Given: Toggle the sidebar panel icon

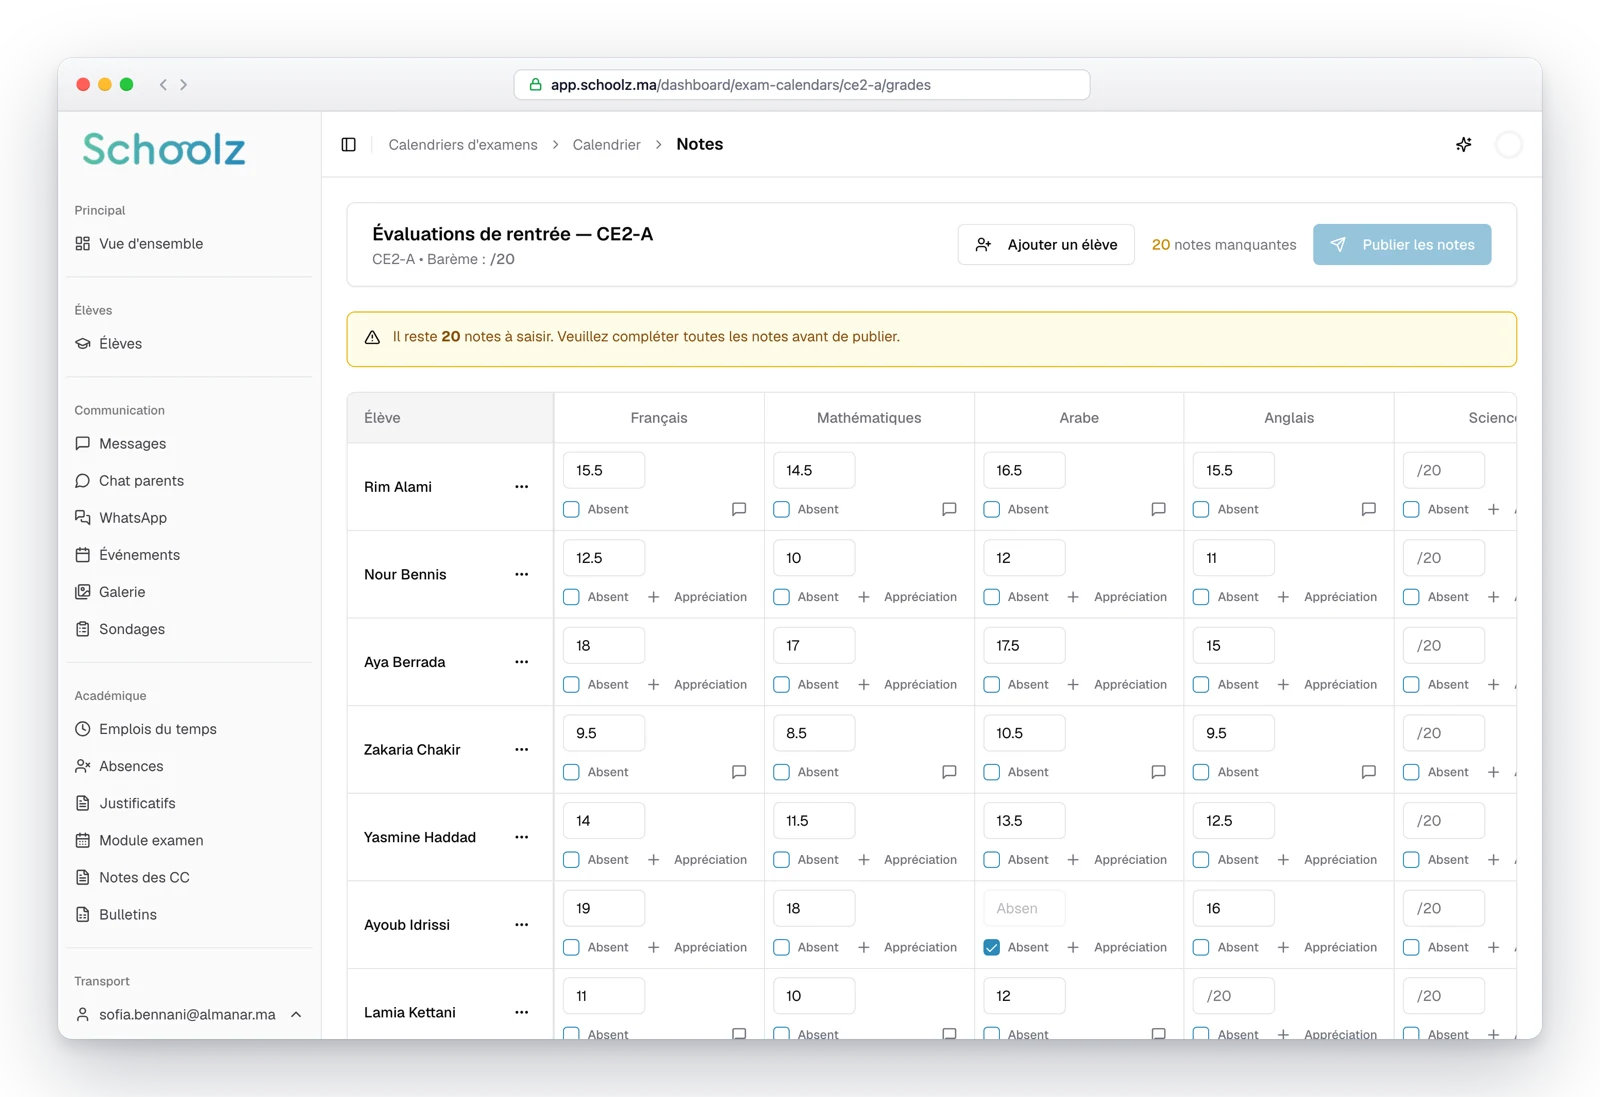Looking at the screenshot, I should (349, 145).
